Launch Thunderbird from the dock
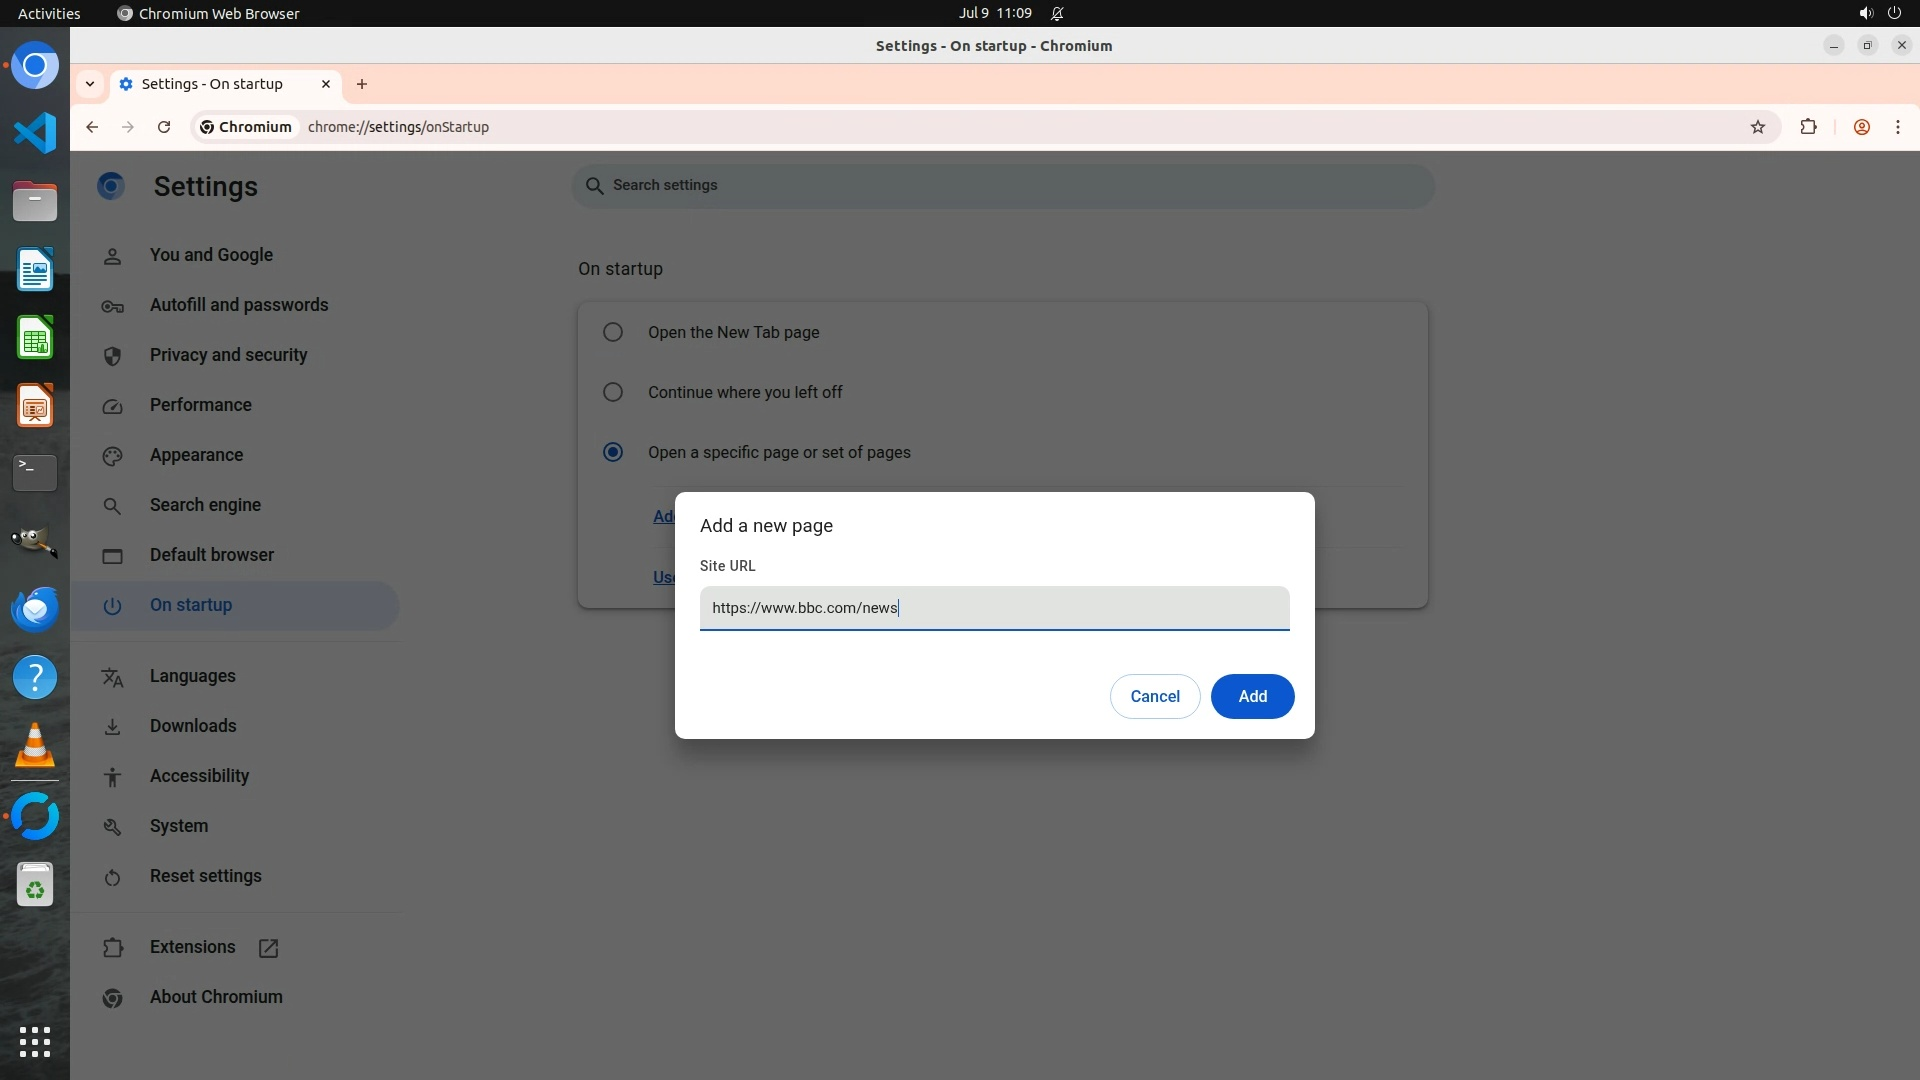The image size is (1920, 1080). point(35,609)
